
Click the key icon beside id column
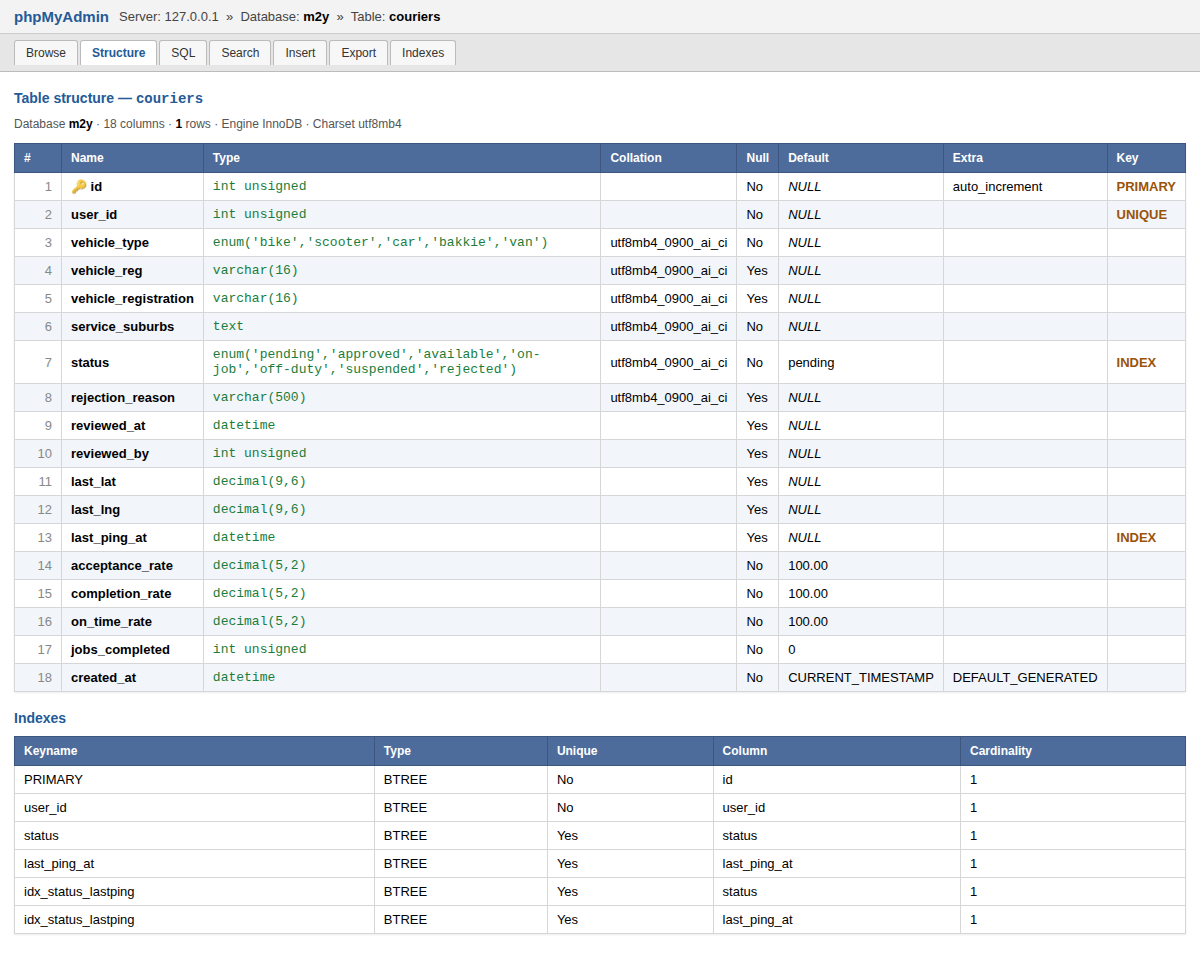point(79,187)
